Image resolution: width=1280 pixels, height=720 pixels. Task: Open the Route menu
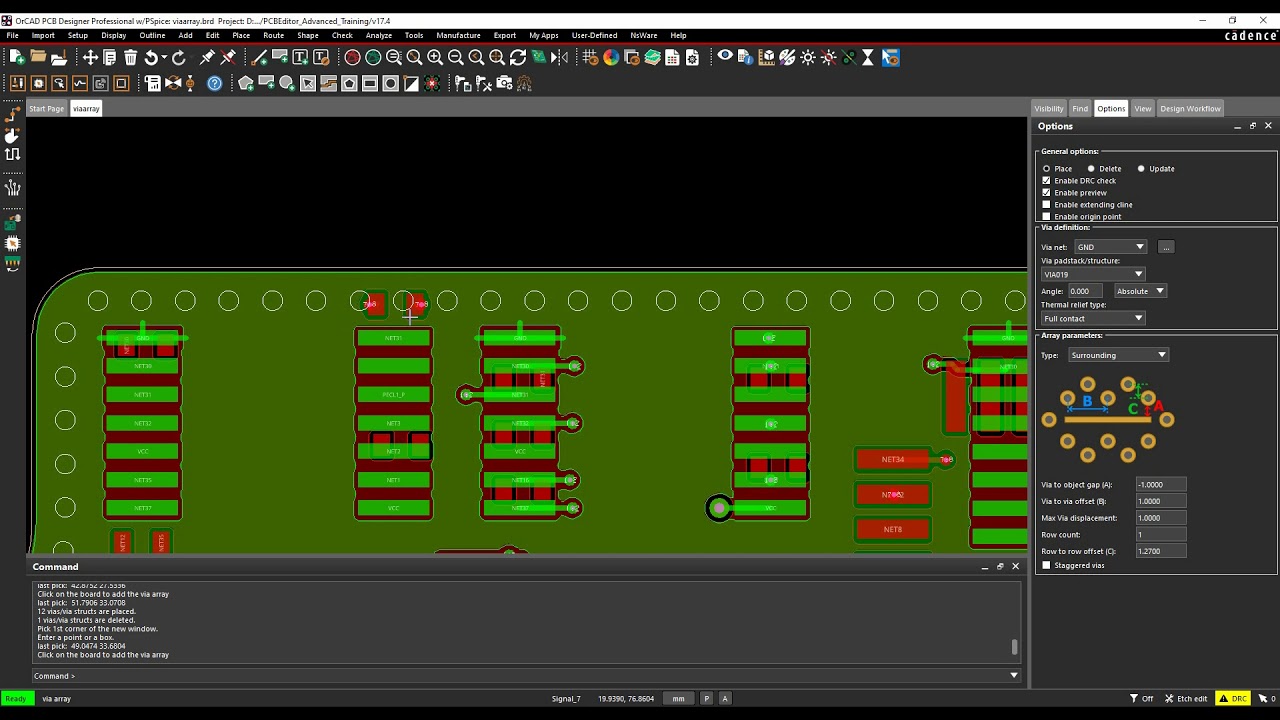click(x=273, y=35)
